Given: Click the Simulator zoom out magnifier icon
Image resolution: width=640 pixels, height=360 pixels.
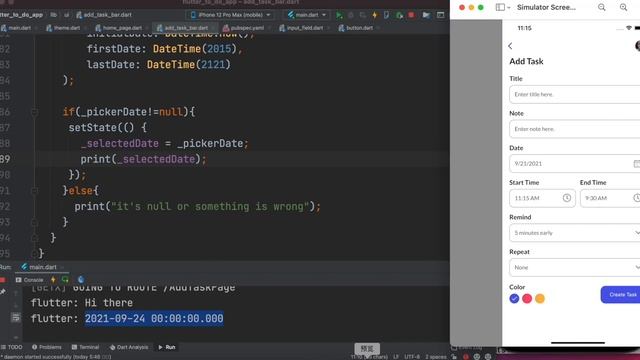Looking at the screenshot, I should click(x=602, y=7).
